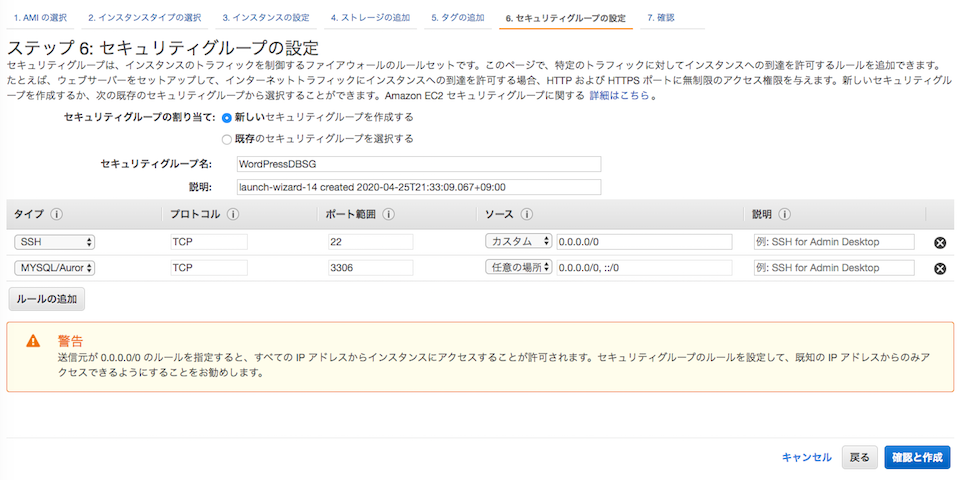The height and width of the screenshot is (480, 960).
Task: Click the キャンセル link
Action: coord(807,457)
